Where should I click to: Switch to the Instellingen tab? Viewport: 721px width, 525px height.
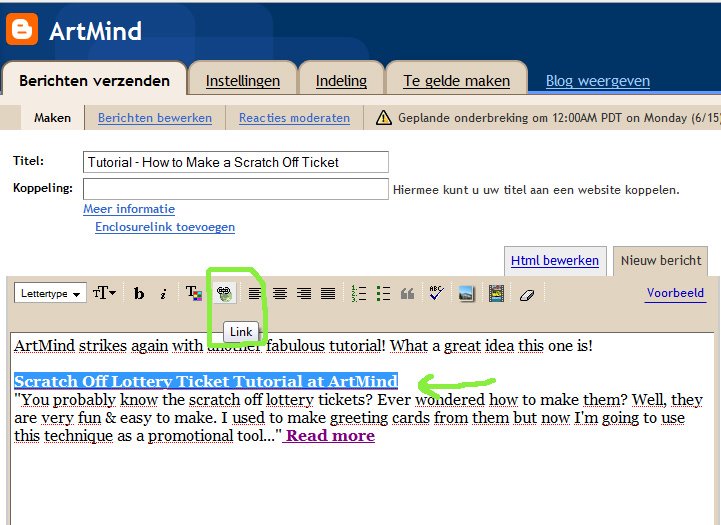coord(243,80)
